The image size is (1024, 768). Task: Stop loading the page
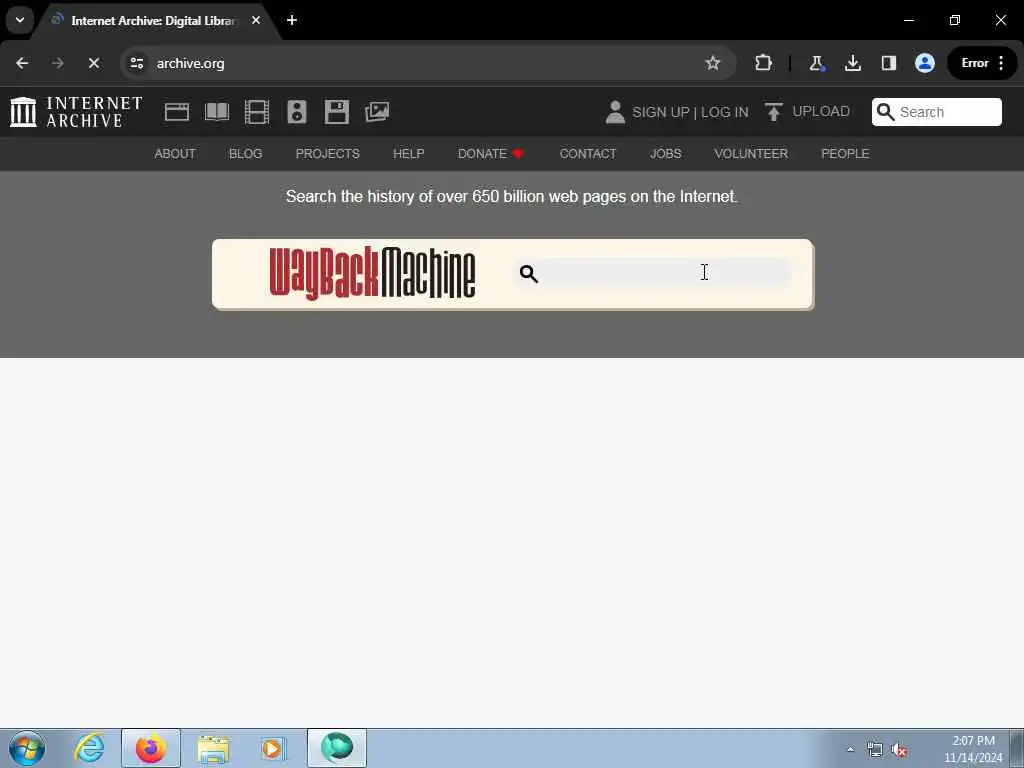(x=93, y=63)
